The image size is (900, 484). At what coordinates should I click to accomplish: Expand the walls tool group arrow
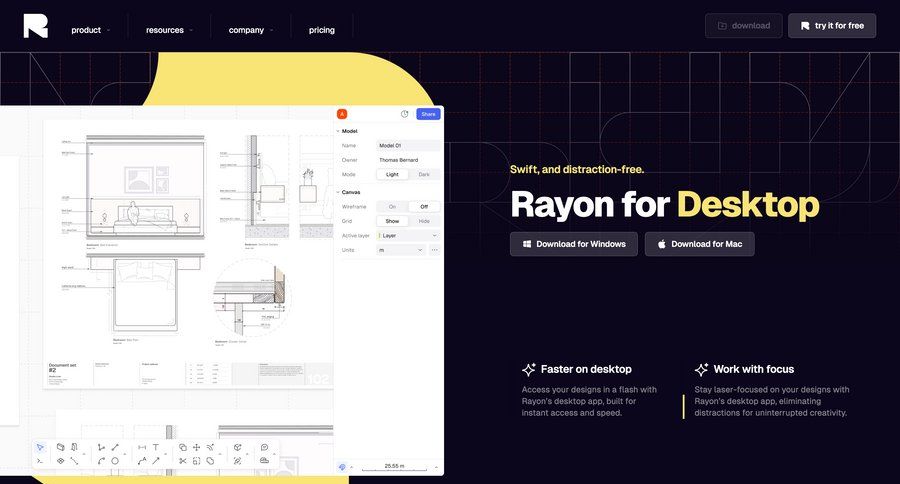84,454
